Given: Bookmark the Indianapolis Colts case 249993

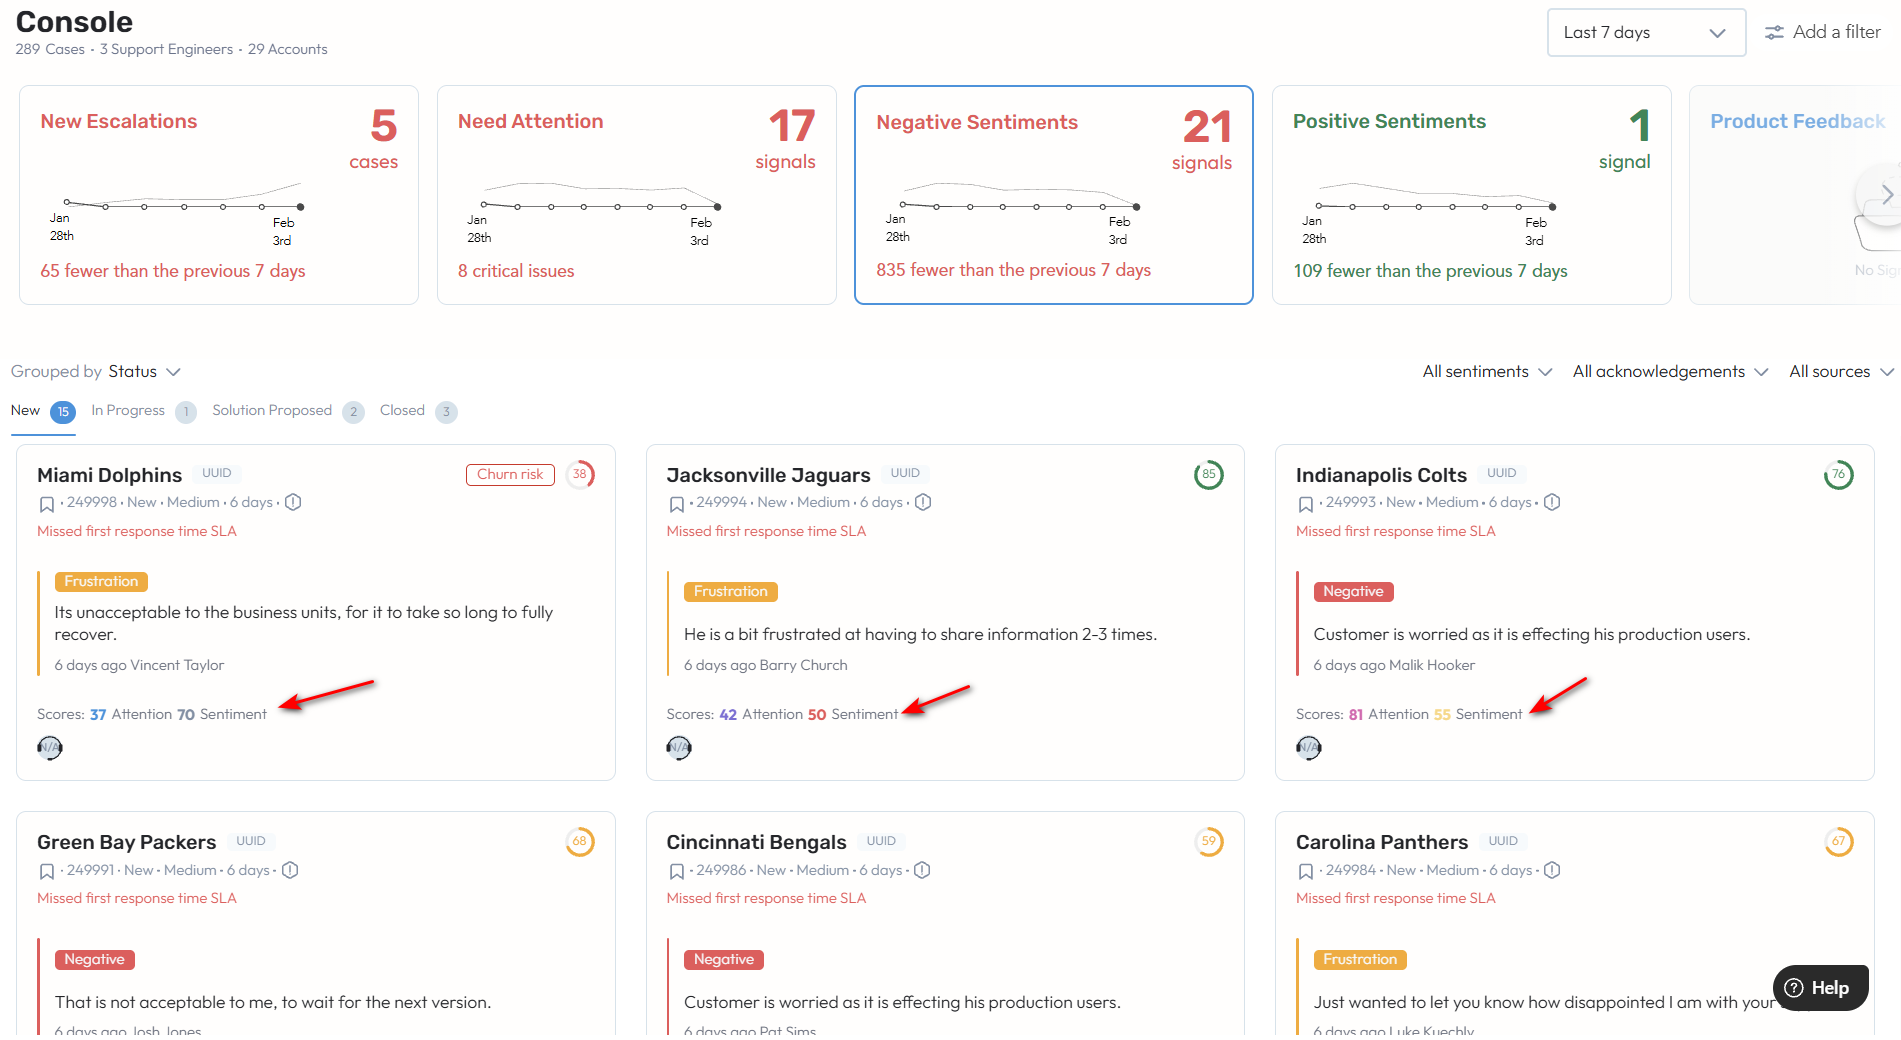Looking at the screenshot, I should 1305,504.
